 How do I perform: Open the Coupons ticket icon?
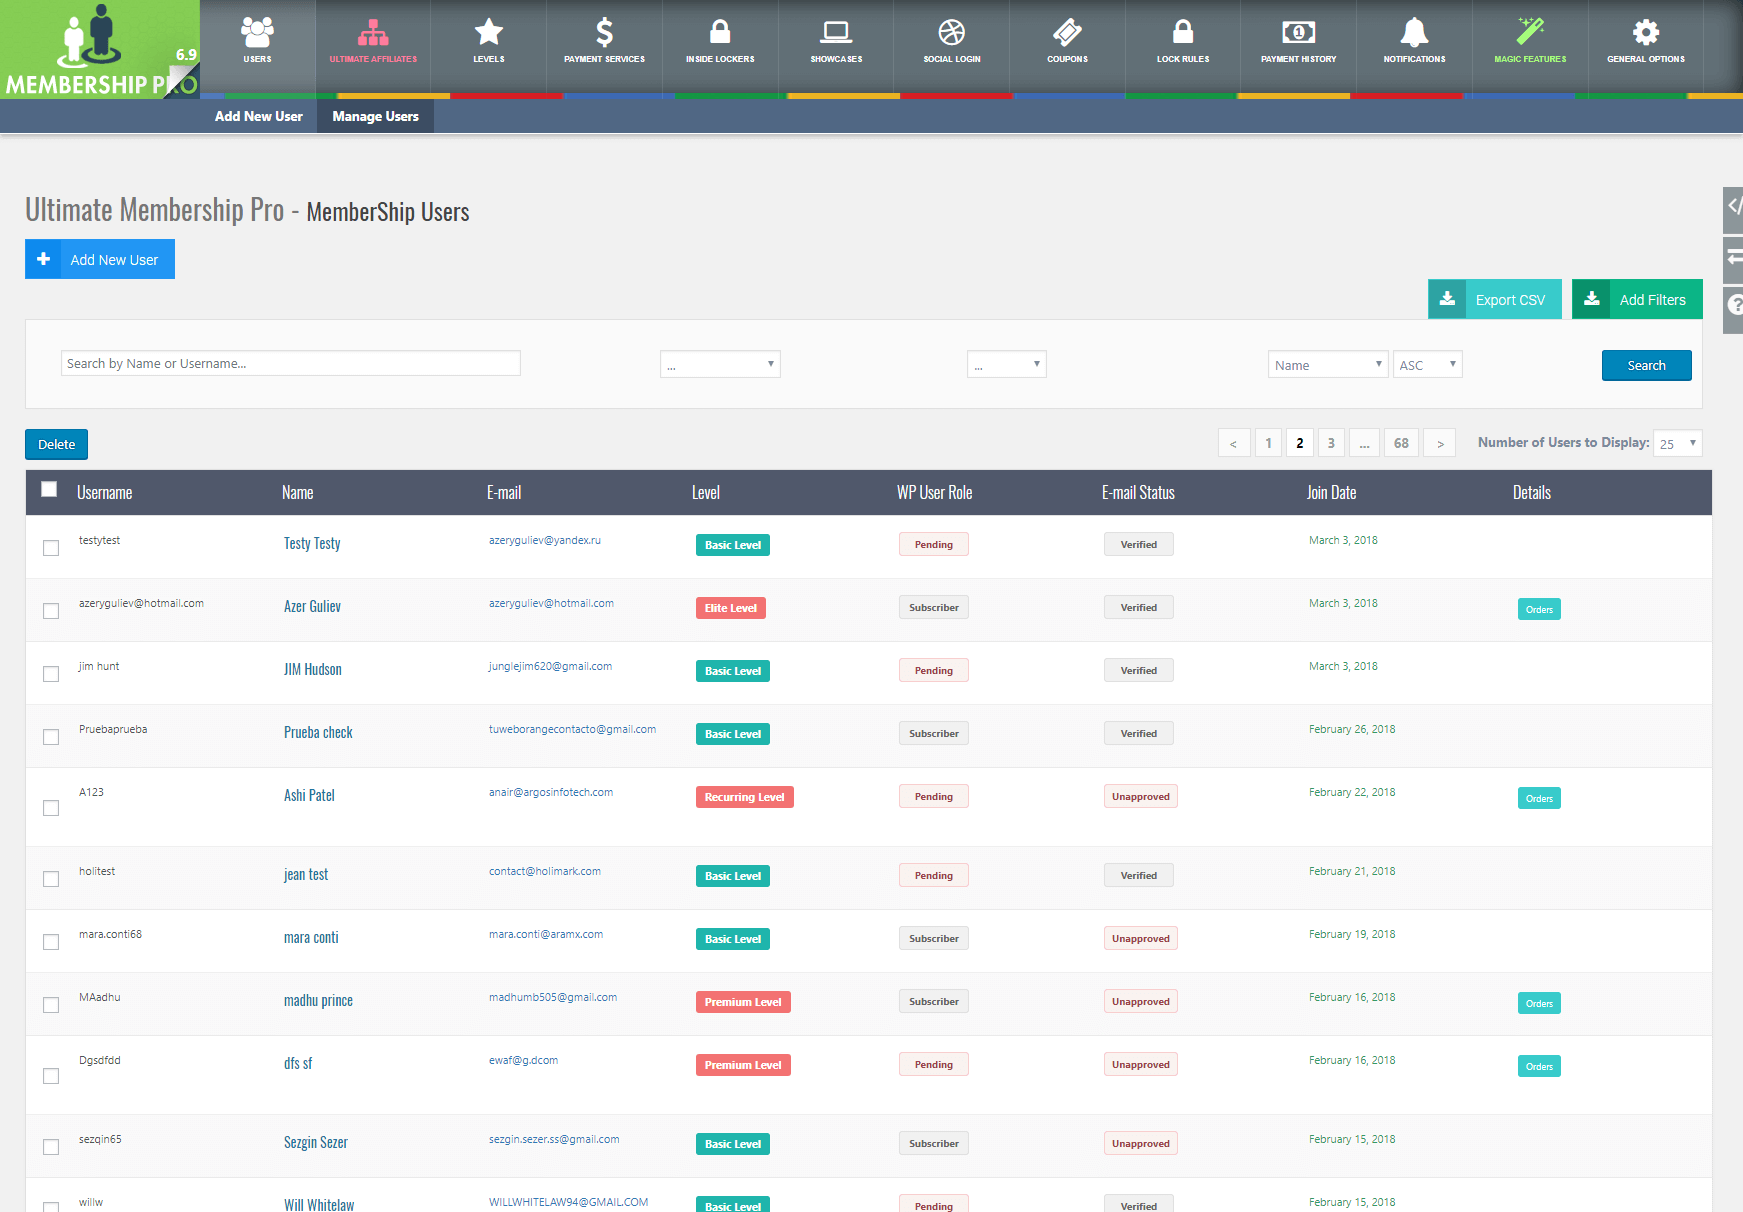tap(1067, 32)
